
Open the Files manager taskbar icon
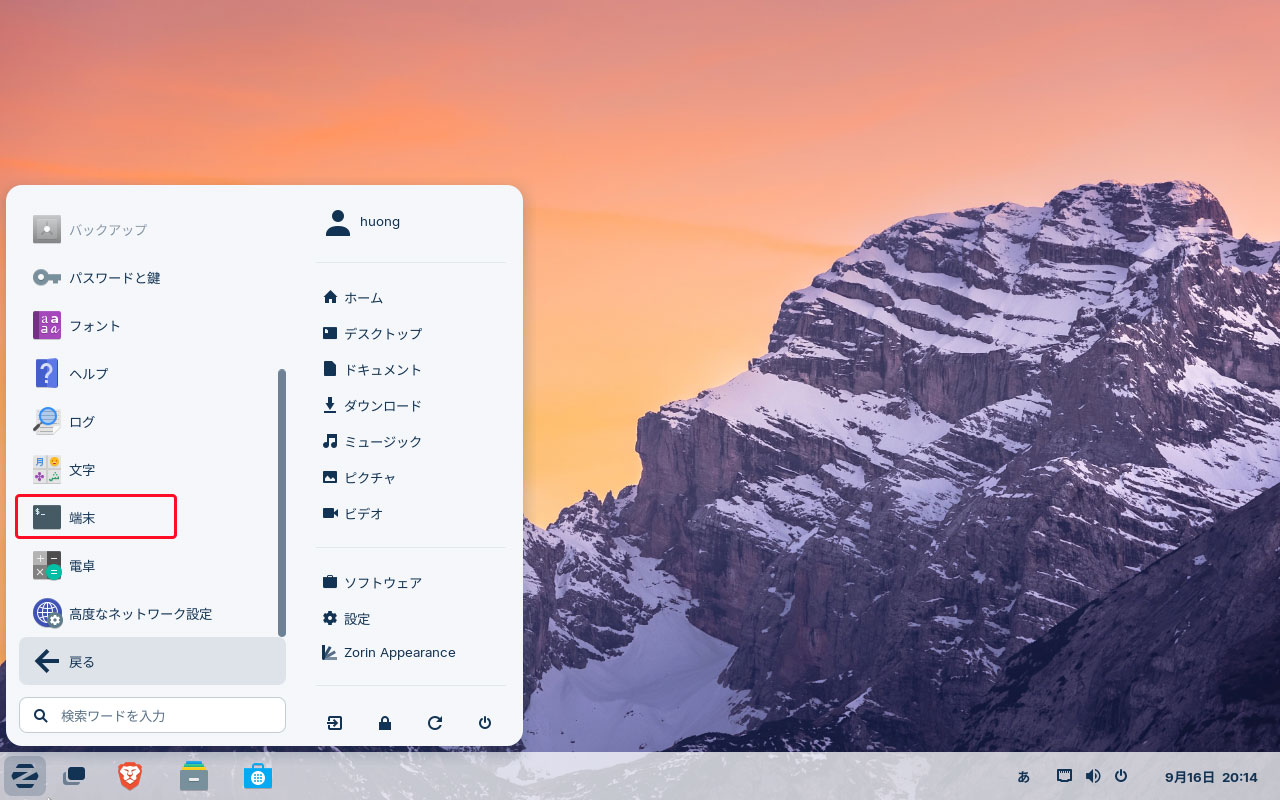194,776
